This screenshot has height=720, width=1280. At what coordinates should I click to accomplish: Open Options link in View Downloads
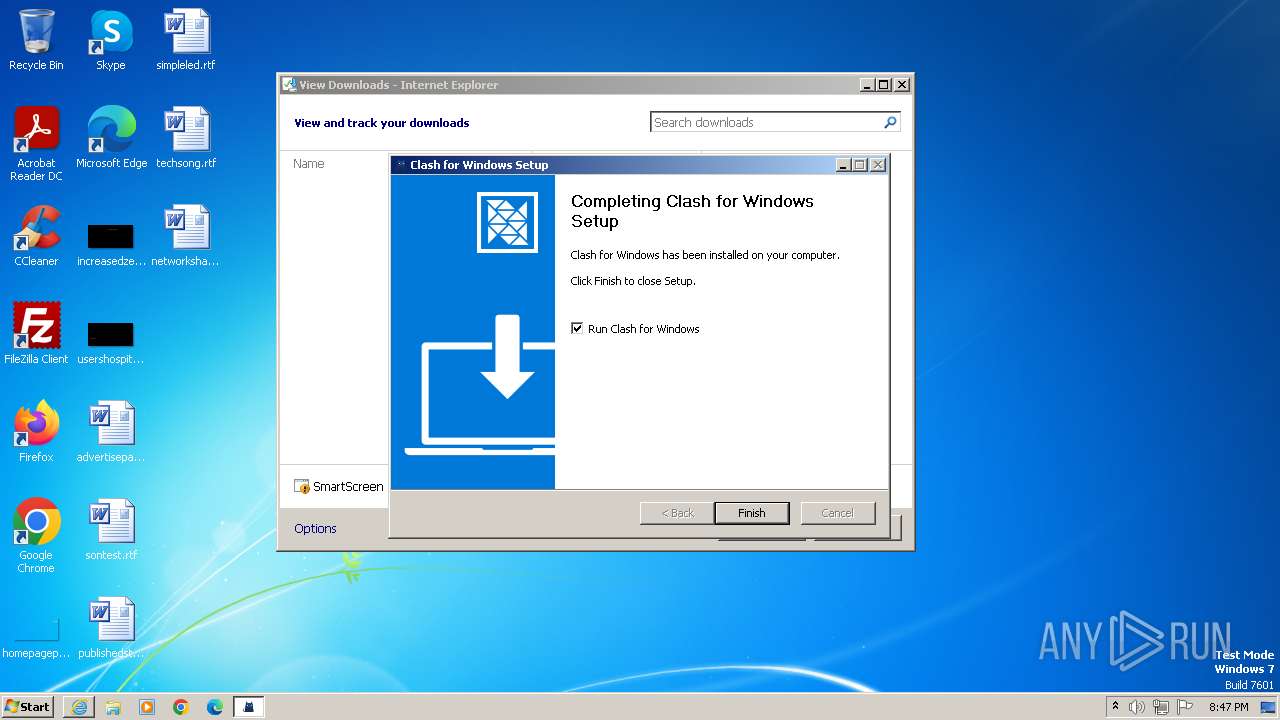[315, 528]
